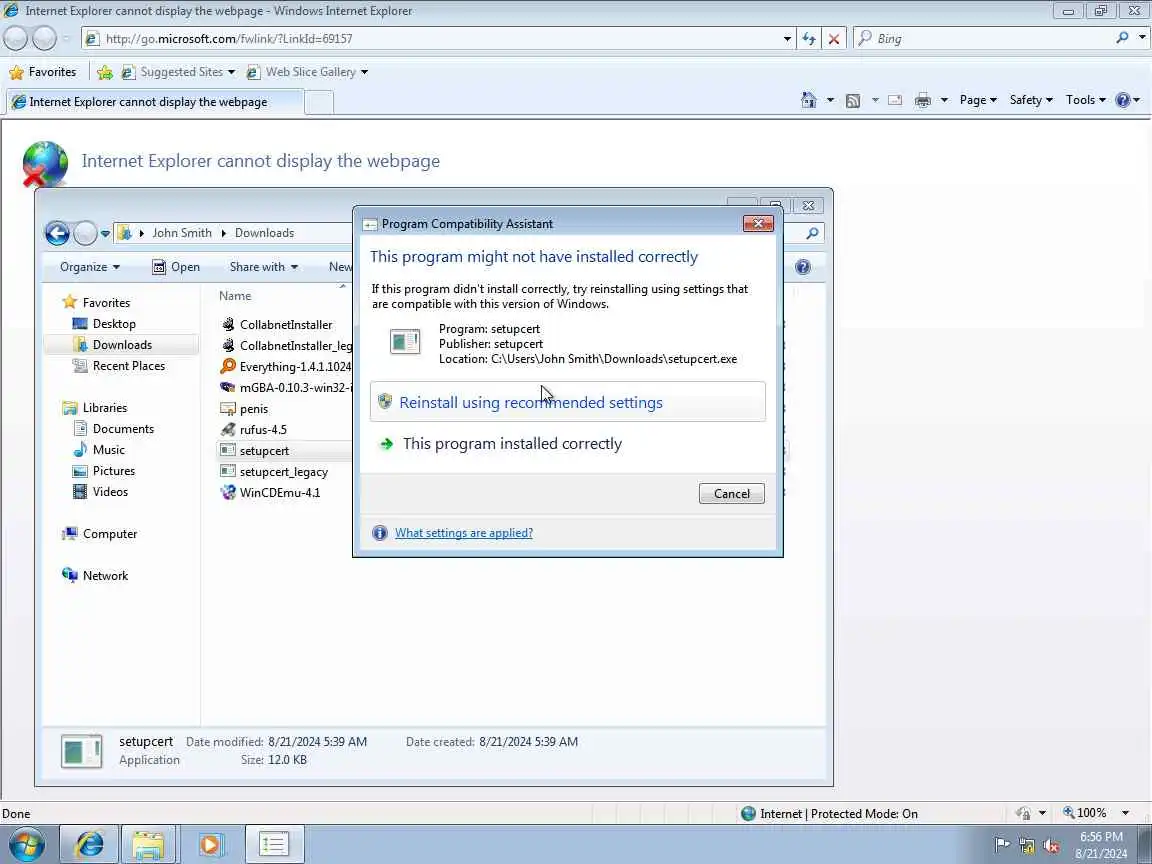Click Explorer help icon
The image size is (1152, 864).
coord(802,267)
